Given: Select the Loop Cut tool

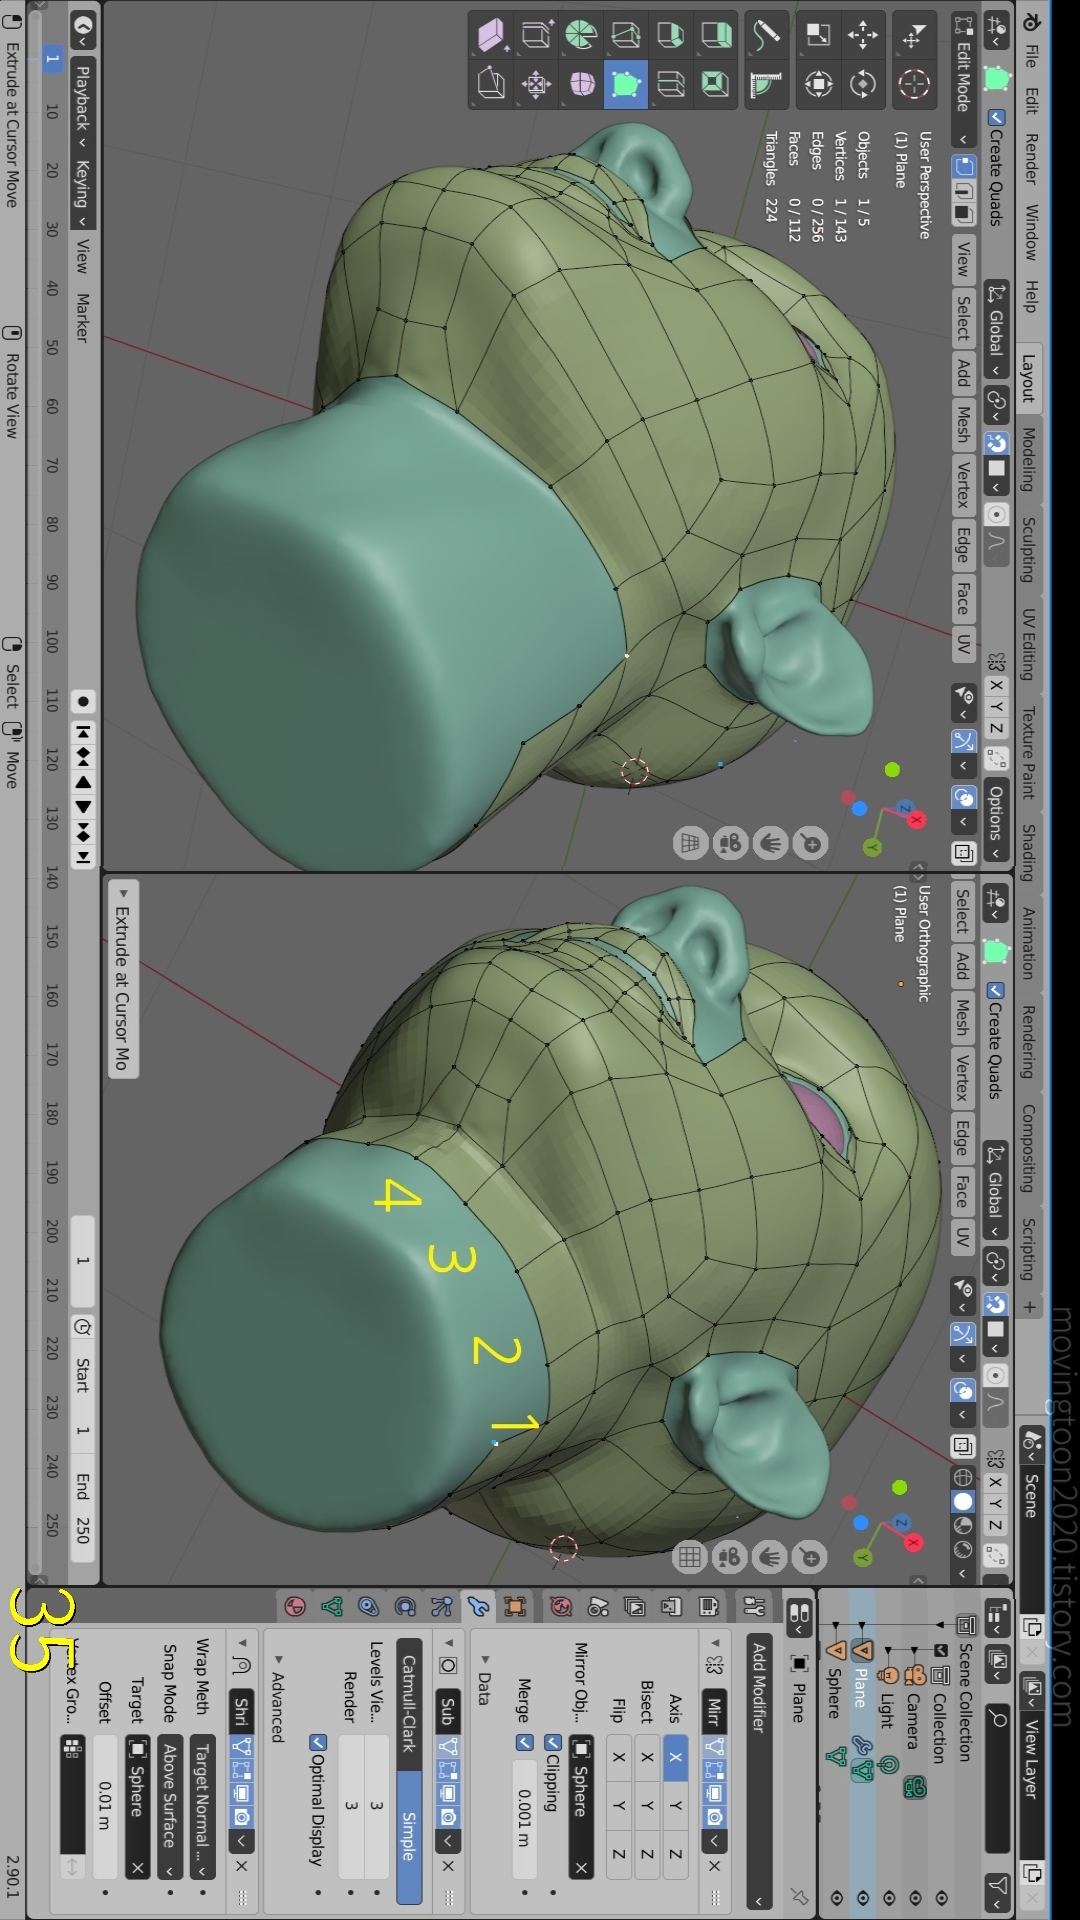Looking at the screenshot, I should 670,84.
